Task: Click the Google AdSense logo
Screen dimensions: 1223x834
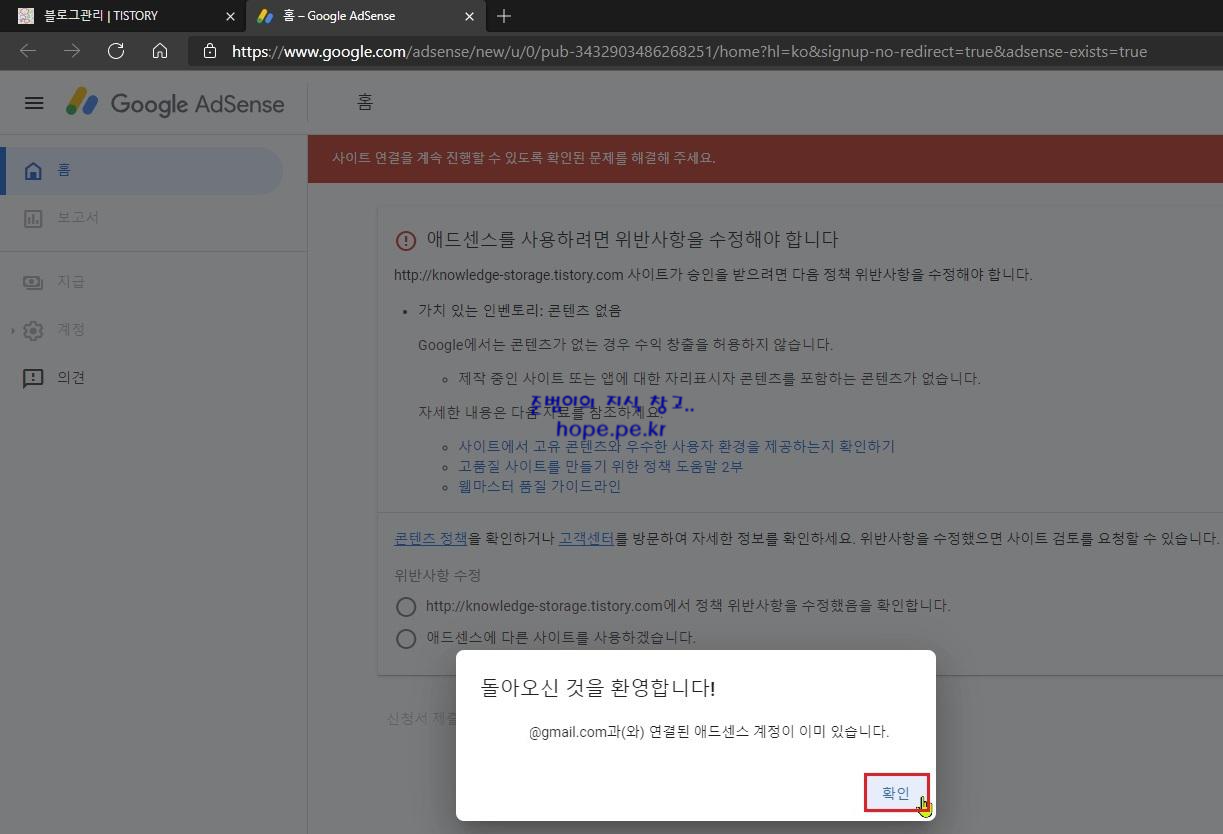Action: pos(175,103)
